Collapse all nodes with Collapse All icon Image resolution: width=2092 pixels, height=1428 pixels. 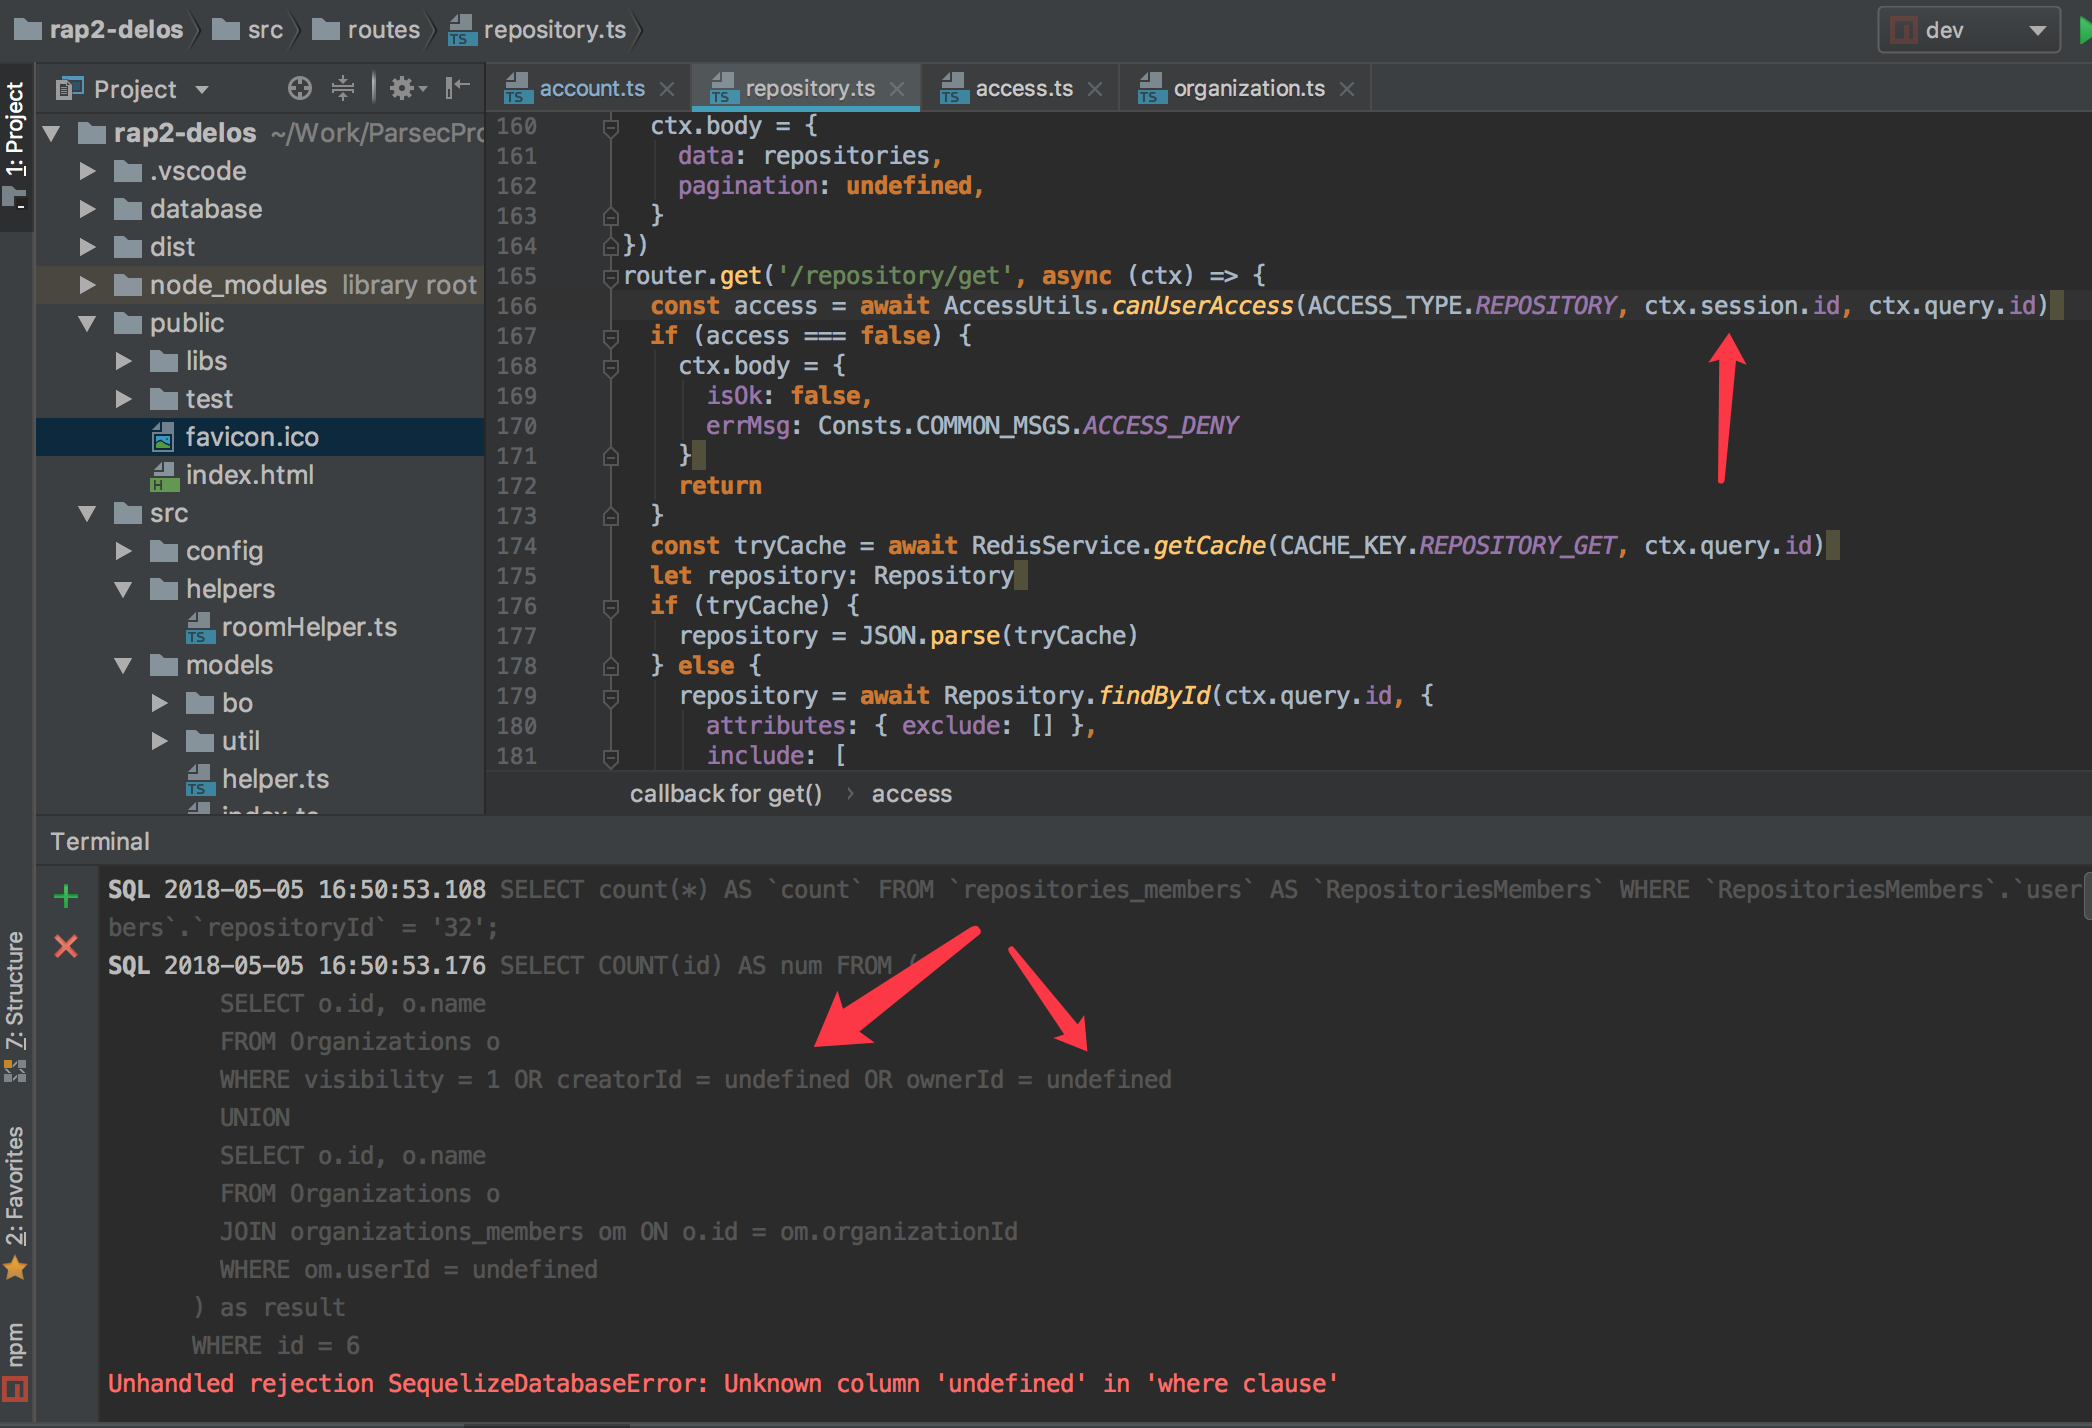coord(343,88)
